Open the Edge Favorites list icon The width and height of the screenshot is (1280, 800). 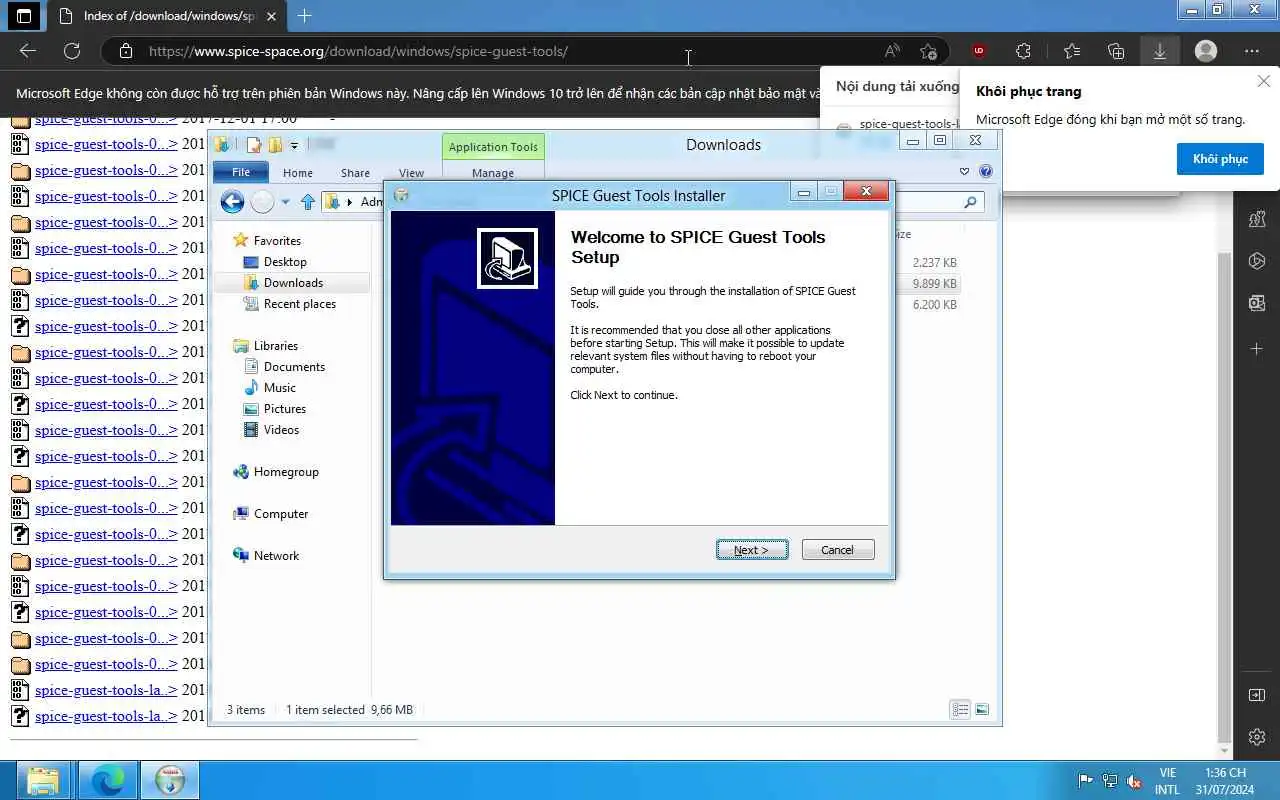click(1072, 51)
